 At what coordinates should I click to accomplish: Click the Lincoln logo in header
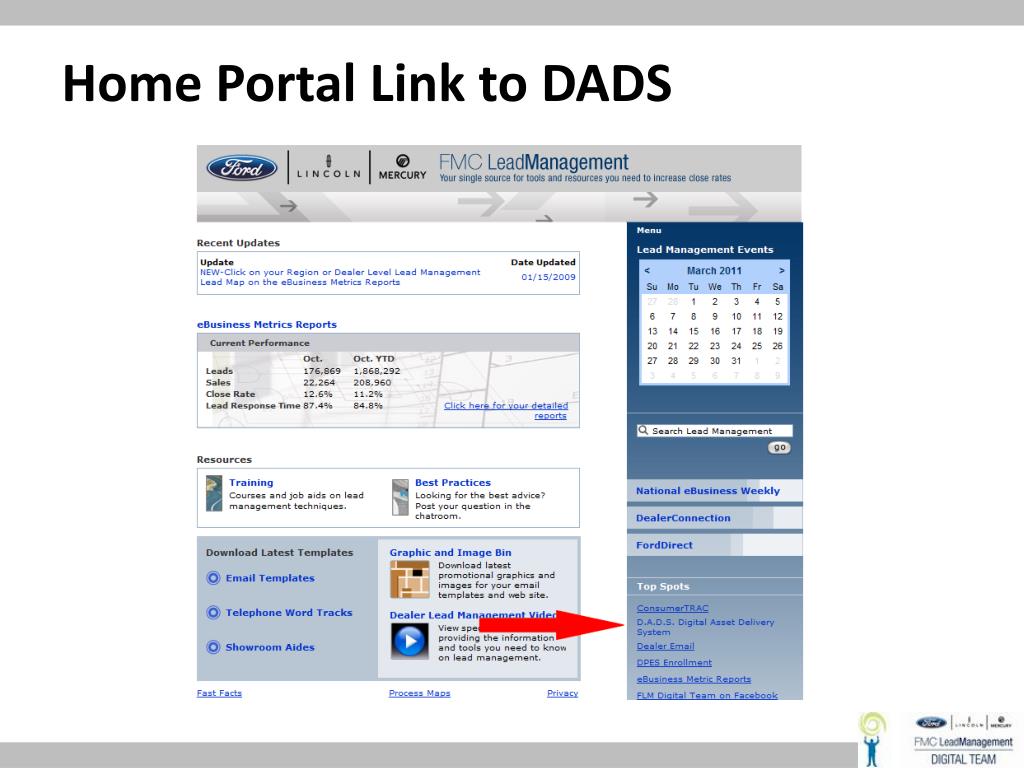pos(328,167)
